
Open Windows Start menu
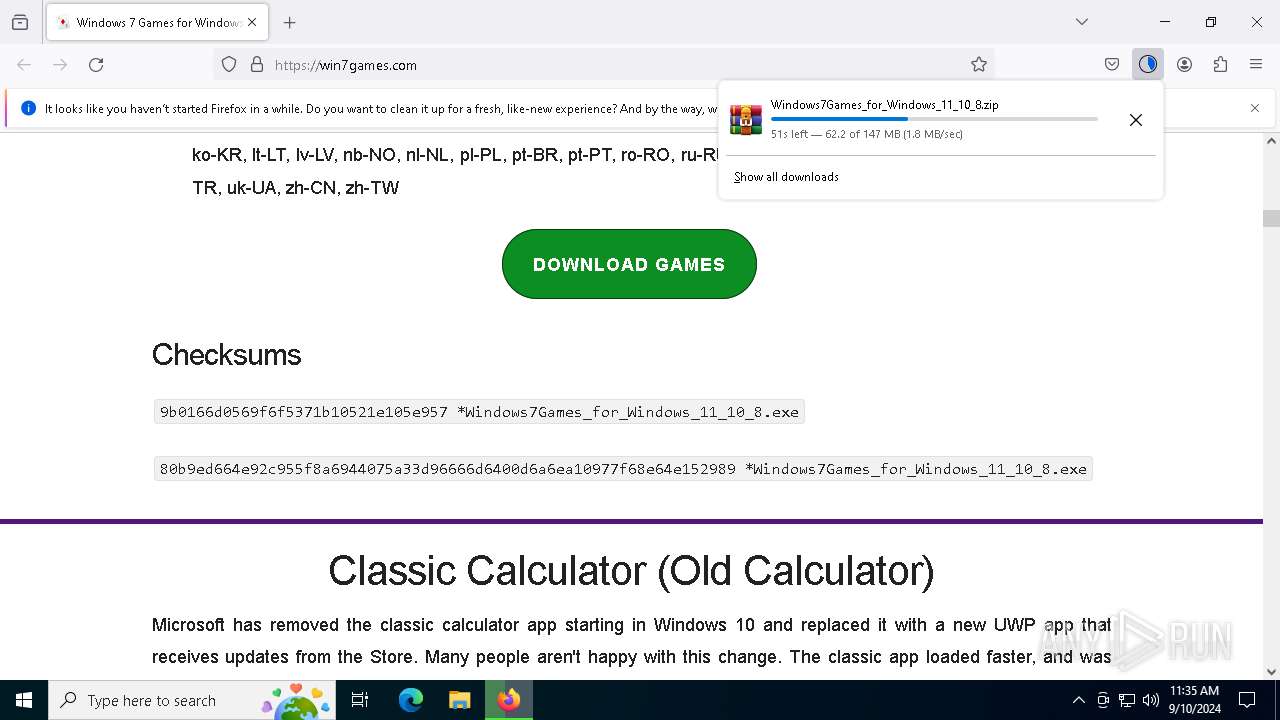pyautogui.click(x=24, y=700)
